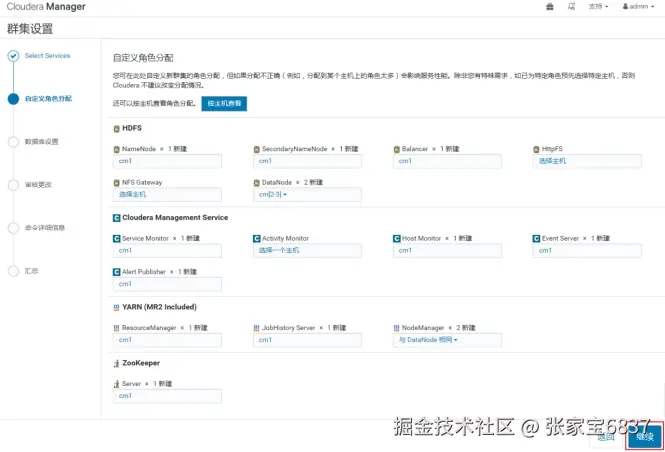Open the 支持 menu
This screenshot has height=452, width=665.
tap(598, 6)
